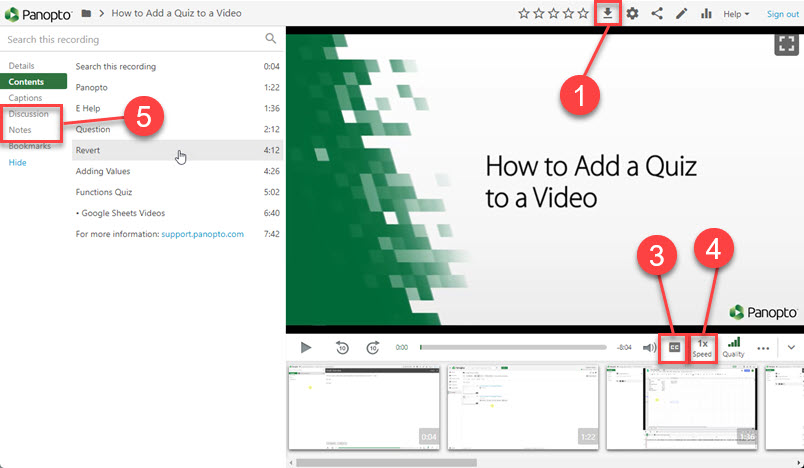
Task: Jump to Functions Quiz entry
Action: pos(177,192)
